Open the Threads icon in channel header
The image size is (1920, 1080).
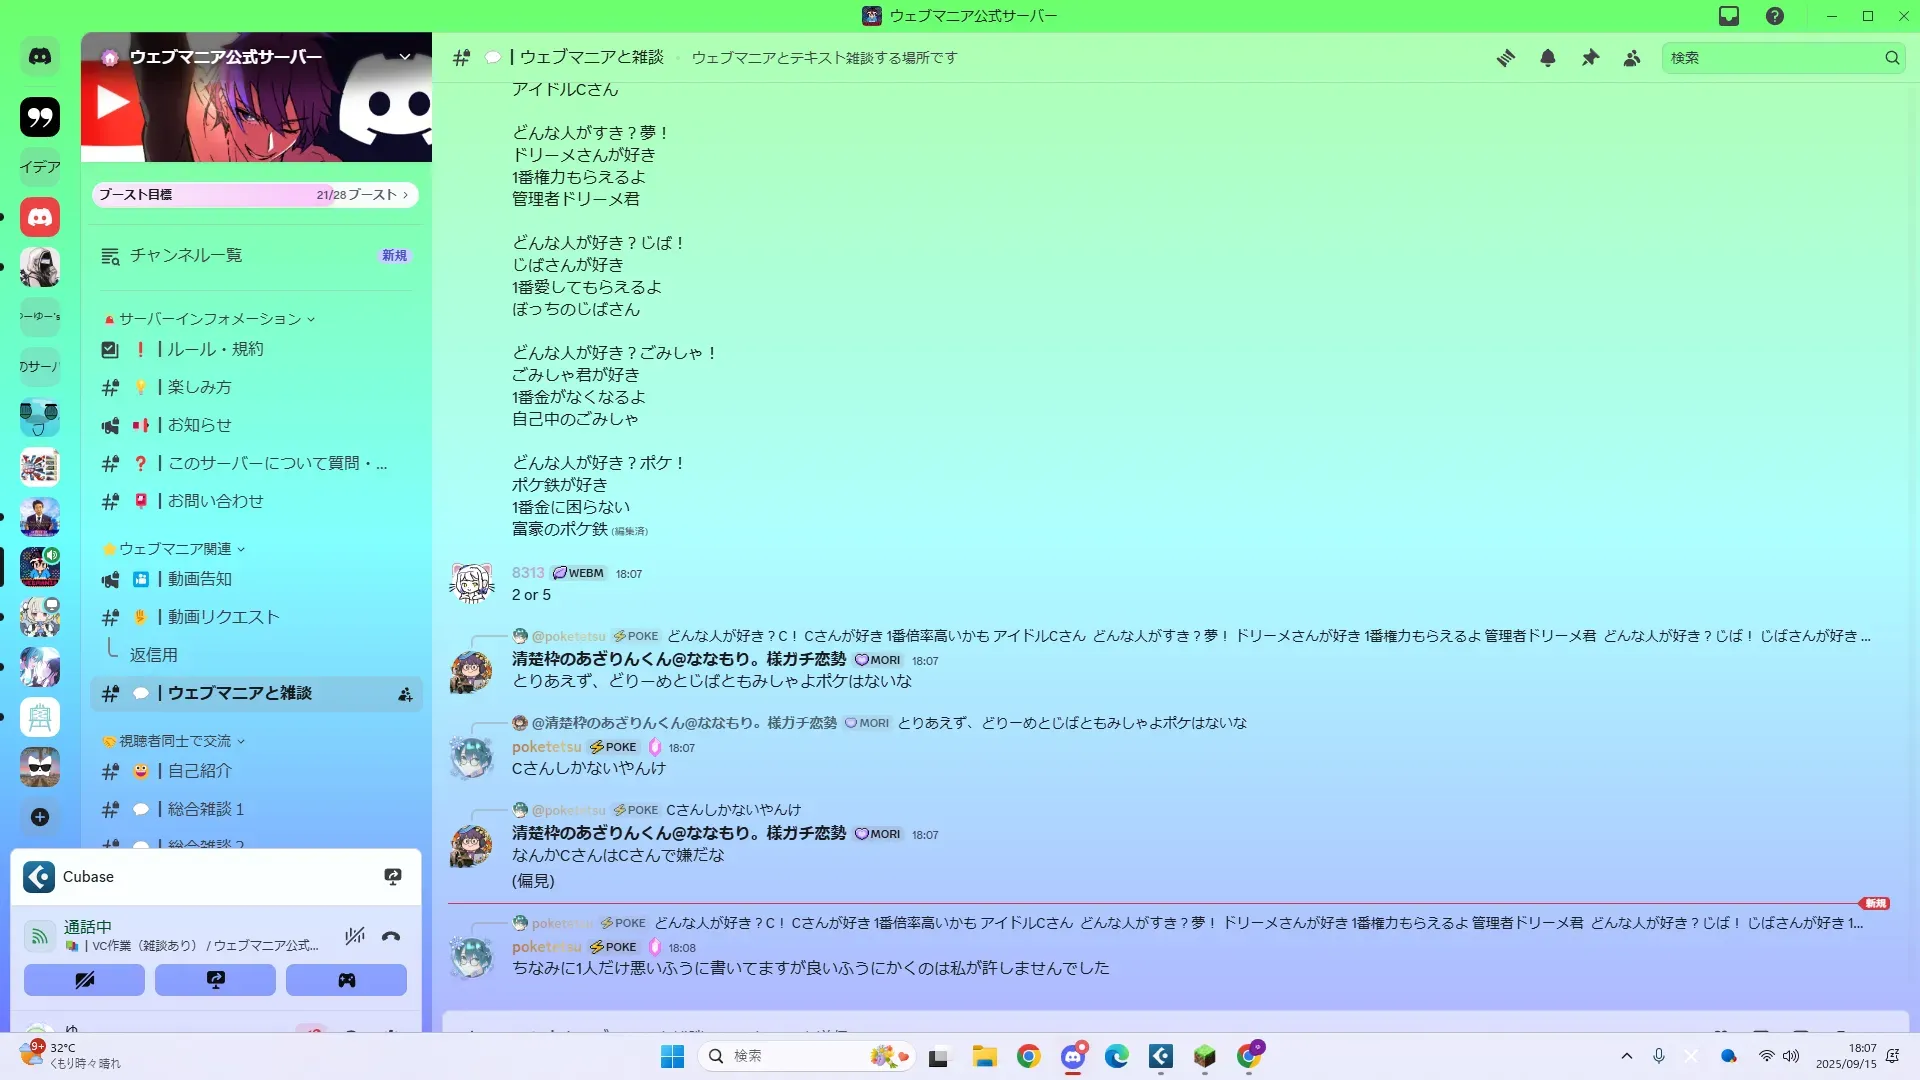coord(1505,58)
